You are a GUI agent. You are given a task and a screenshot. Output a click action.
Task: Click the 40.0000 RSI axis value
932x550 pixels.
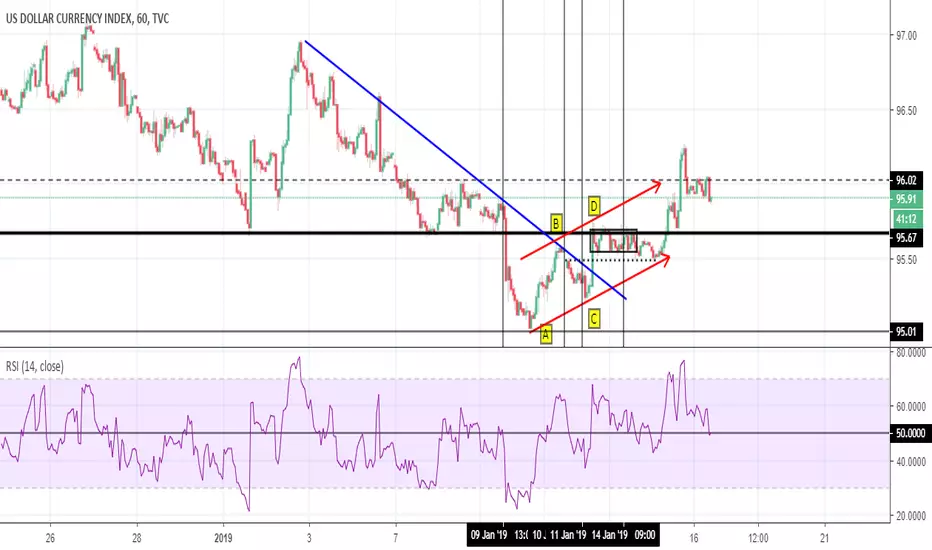point(911,461)
